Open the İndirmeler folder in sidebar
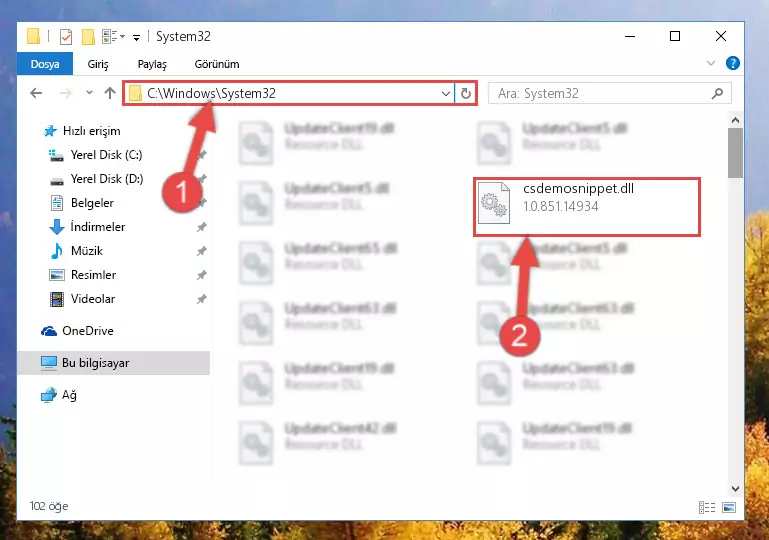Image resolution: width=769 pixels, height=540 pixels. click(98, 227)
